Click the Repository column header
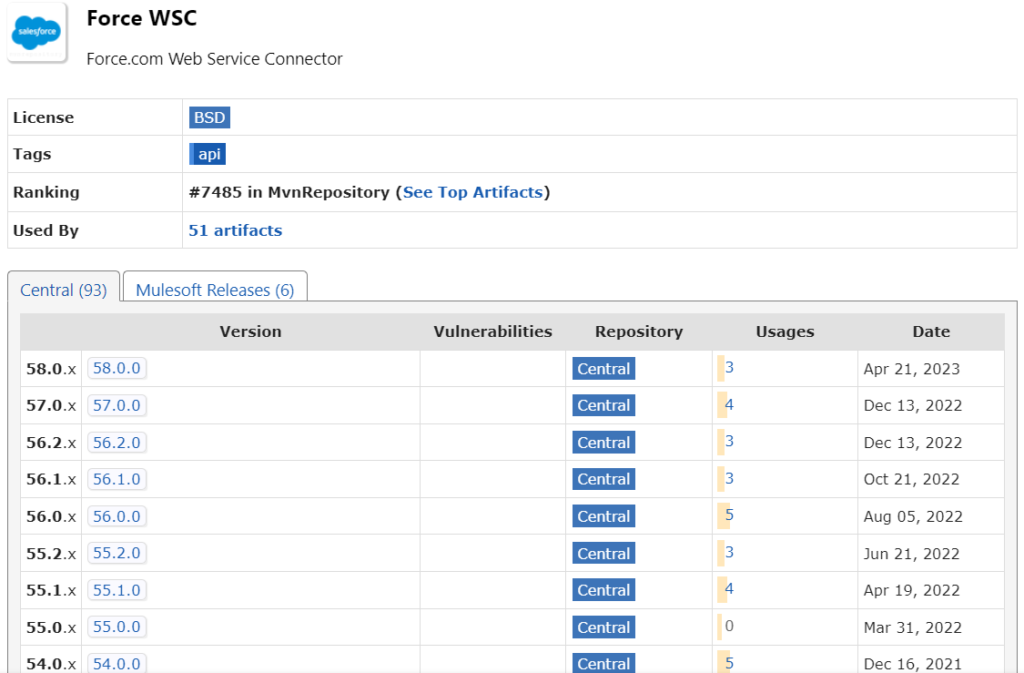 tap(639, 332)
